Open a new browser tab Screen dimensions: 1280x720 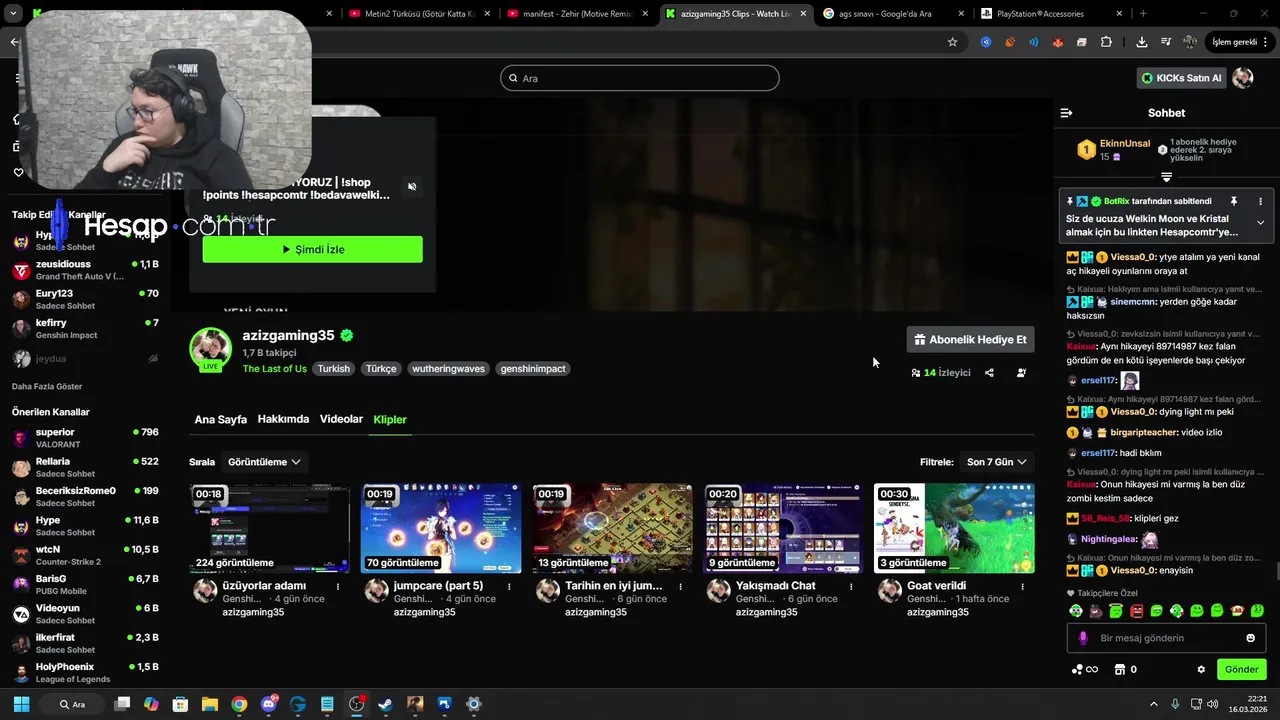click(x=1143, y=14)
